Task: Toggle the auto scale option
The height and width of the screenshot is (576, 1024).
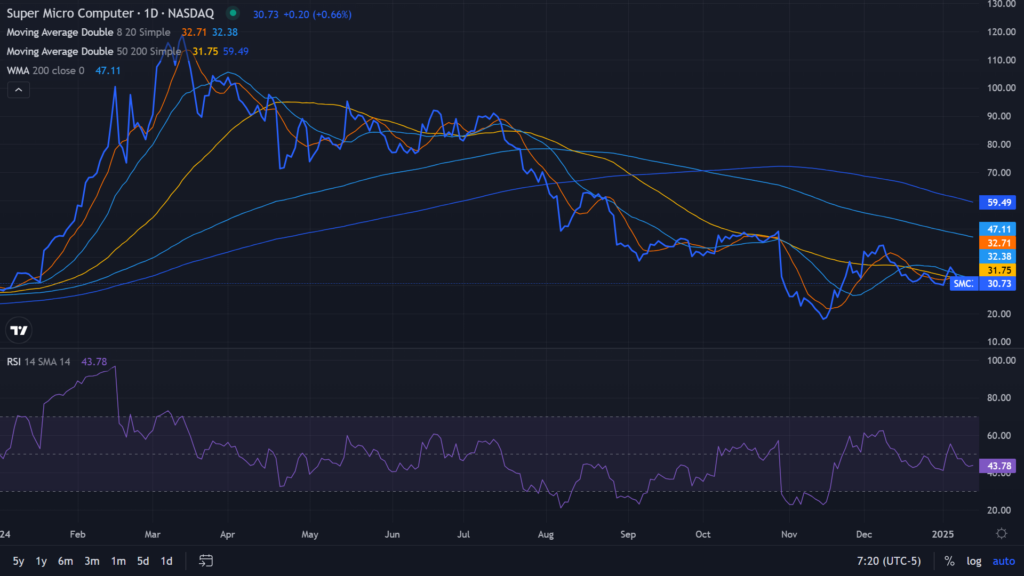Action: [1003, 561]
